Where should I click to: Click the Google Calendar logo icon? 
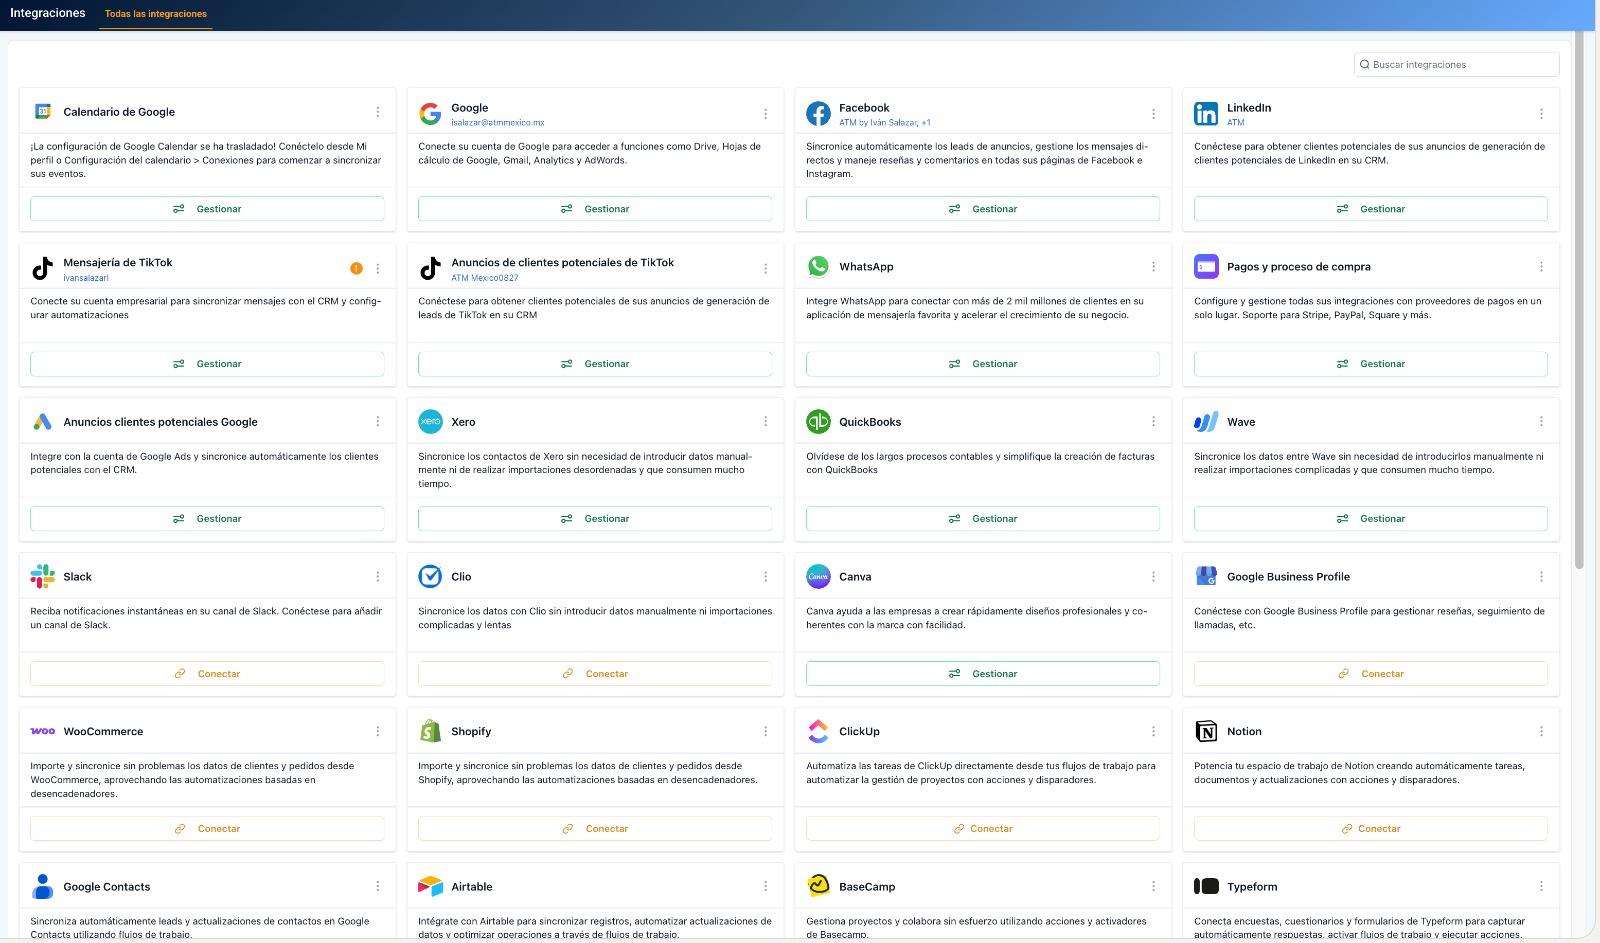[43, 112]
